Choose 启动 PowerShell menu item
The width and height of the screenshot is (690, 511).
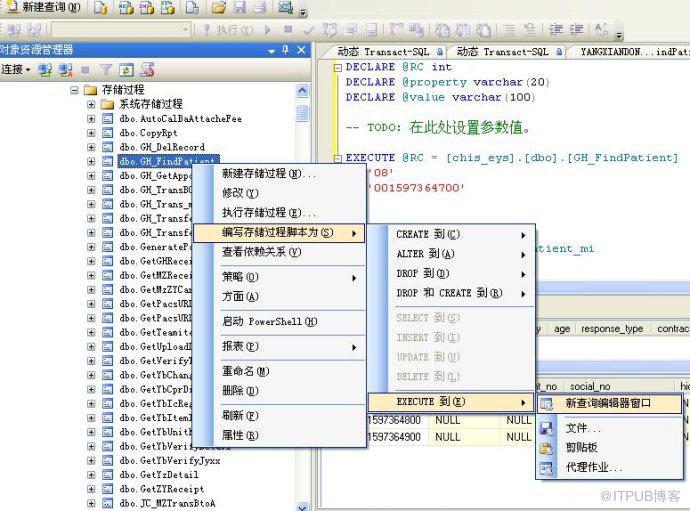click(x=279, y=322)
